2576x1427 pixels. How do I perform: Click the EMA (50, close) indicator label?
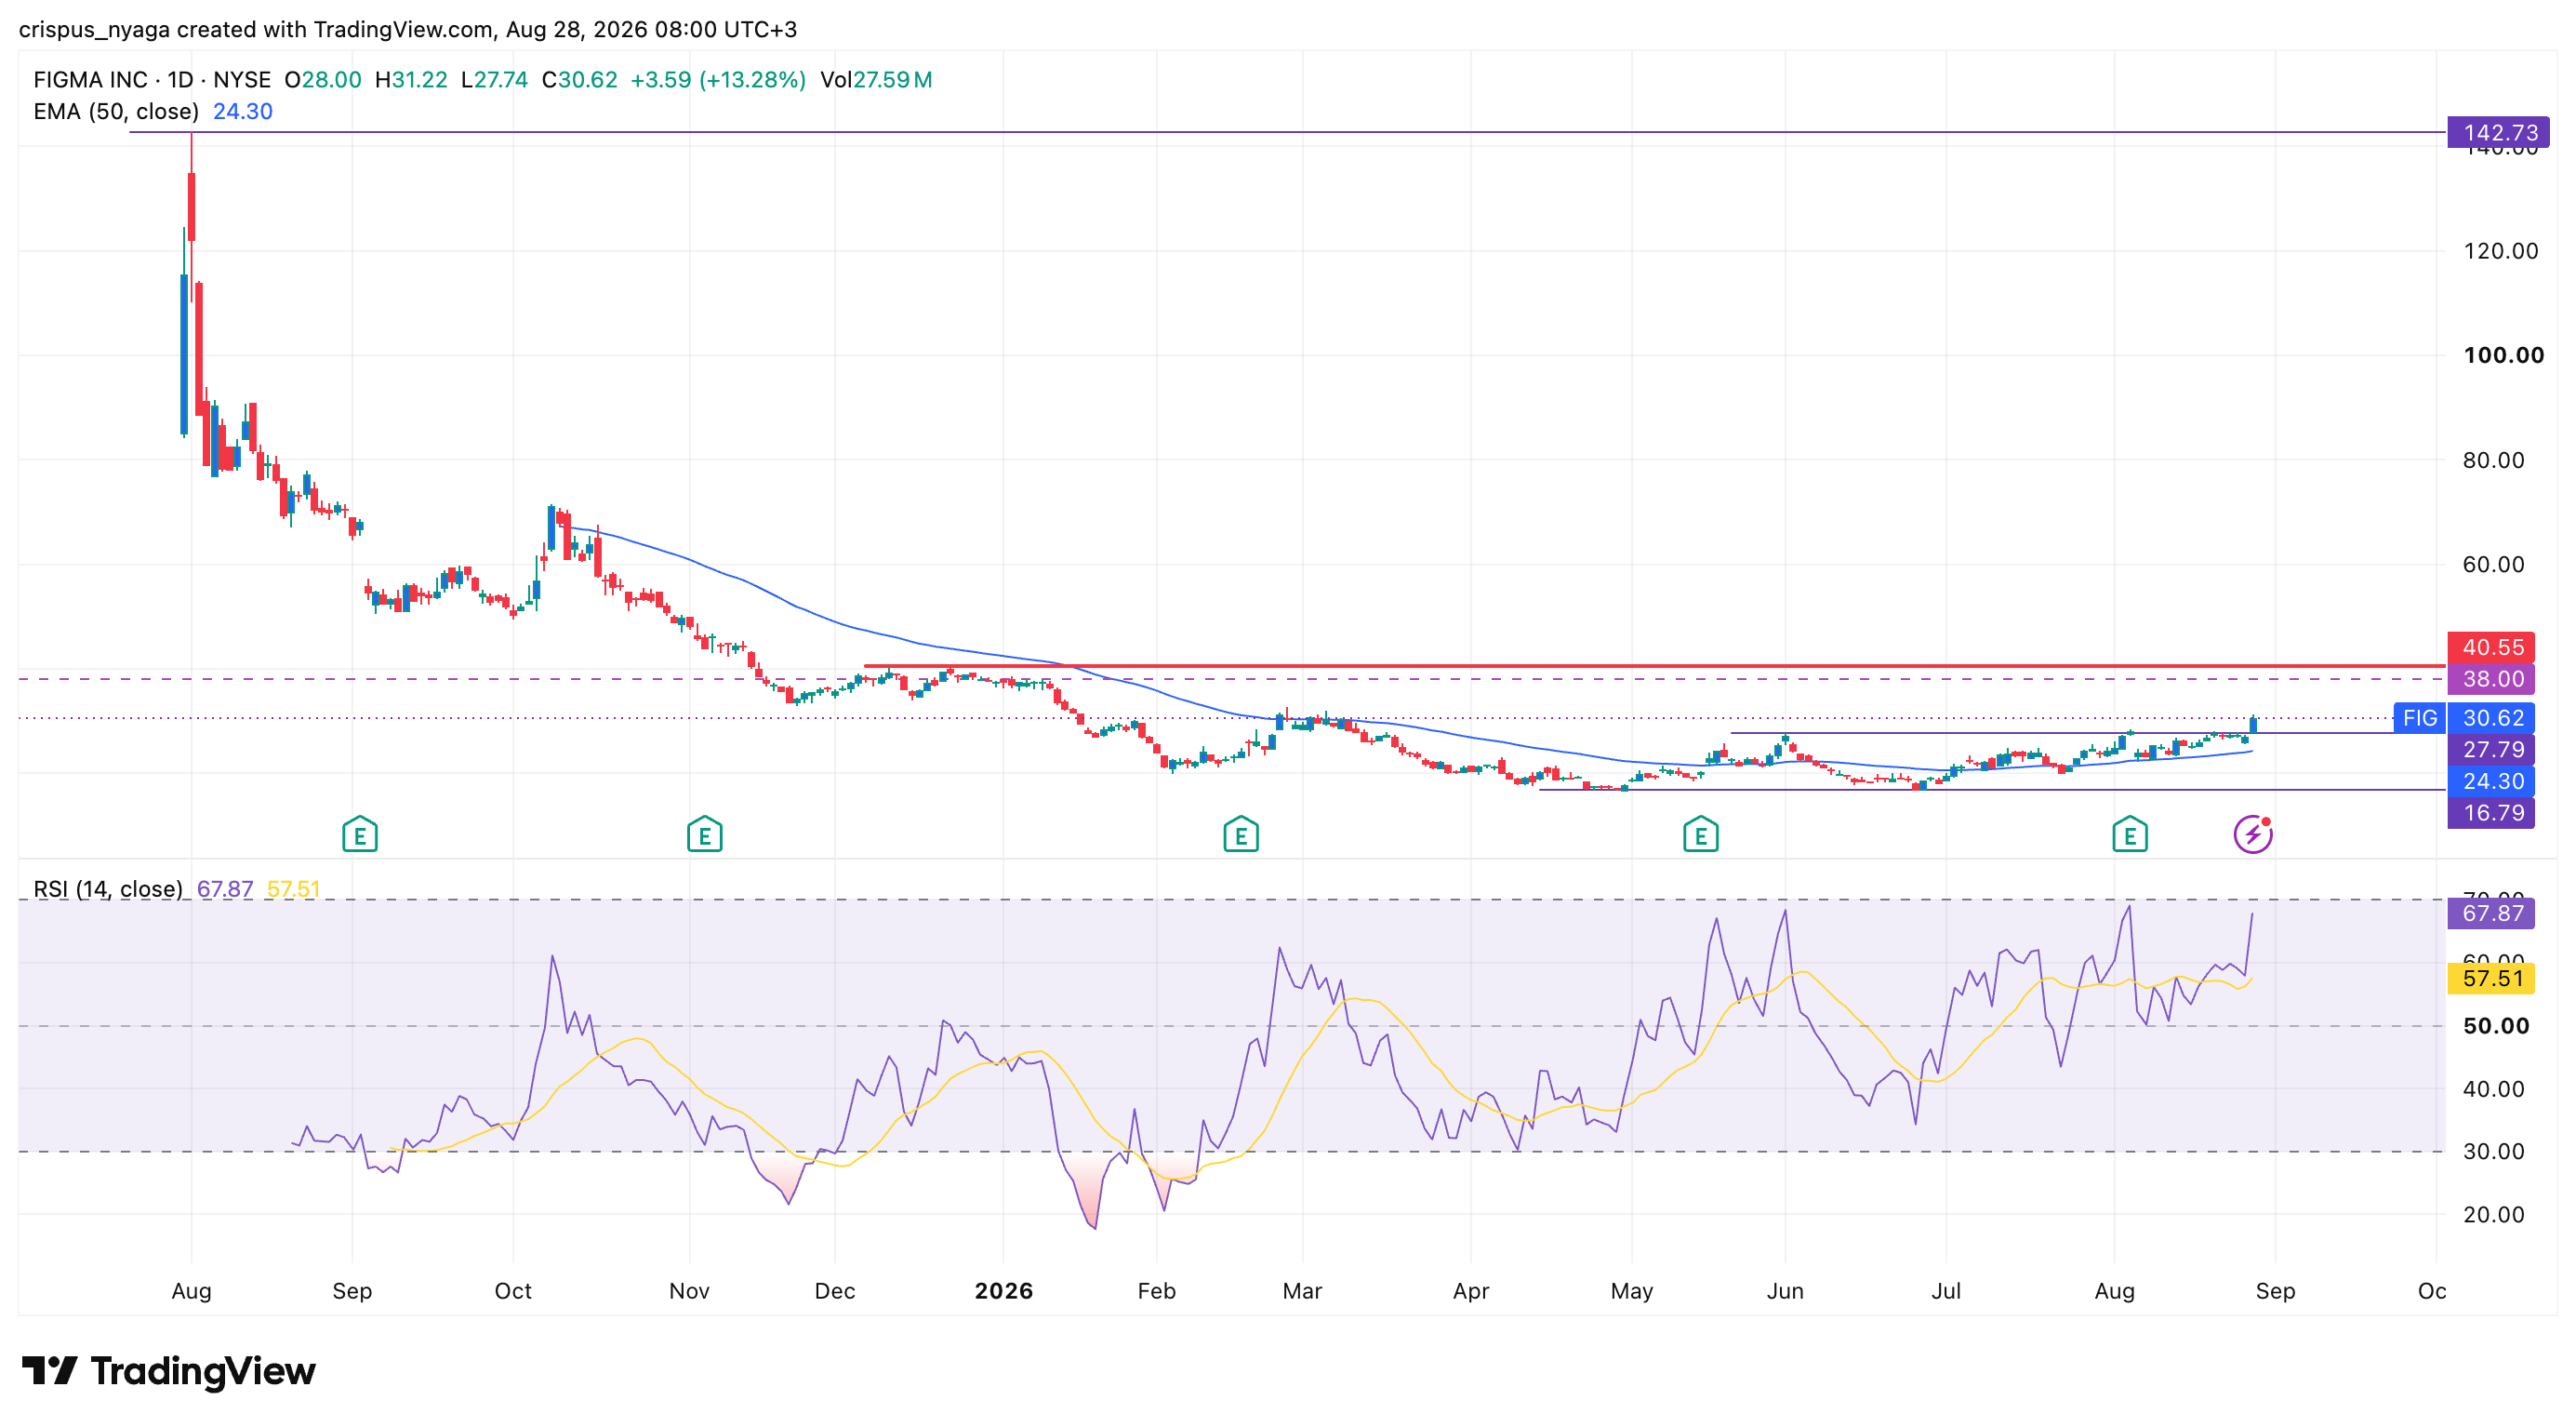116,112
